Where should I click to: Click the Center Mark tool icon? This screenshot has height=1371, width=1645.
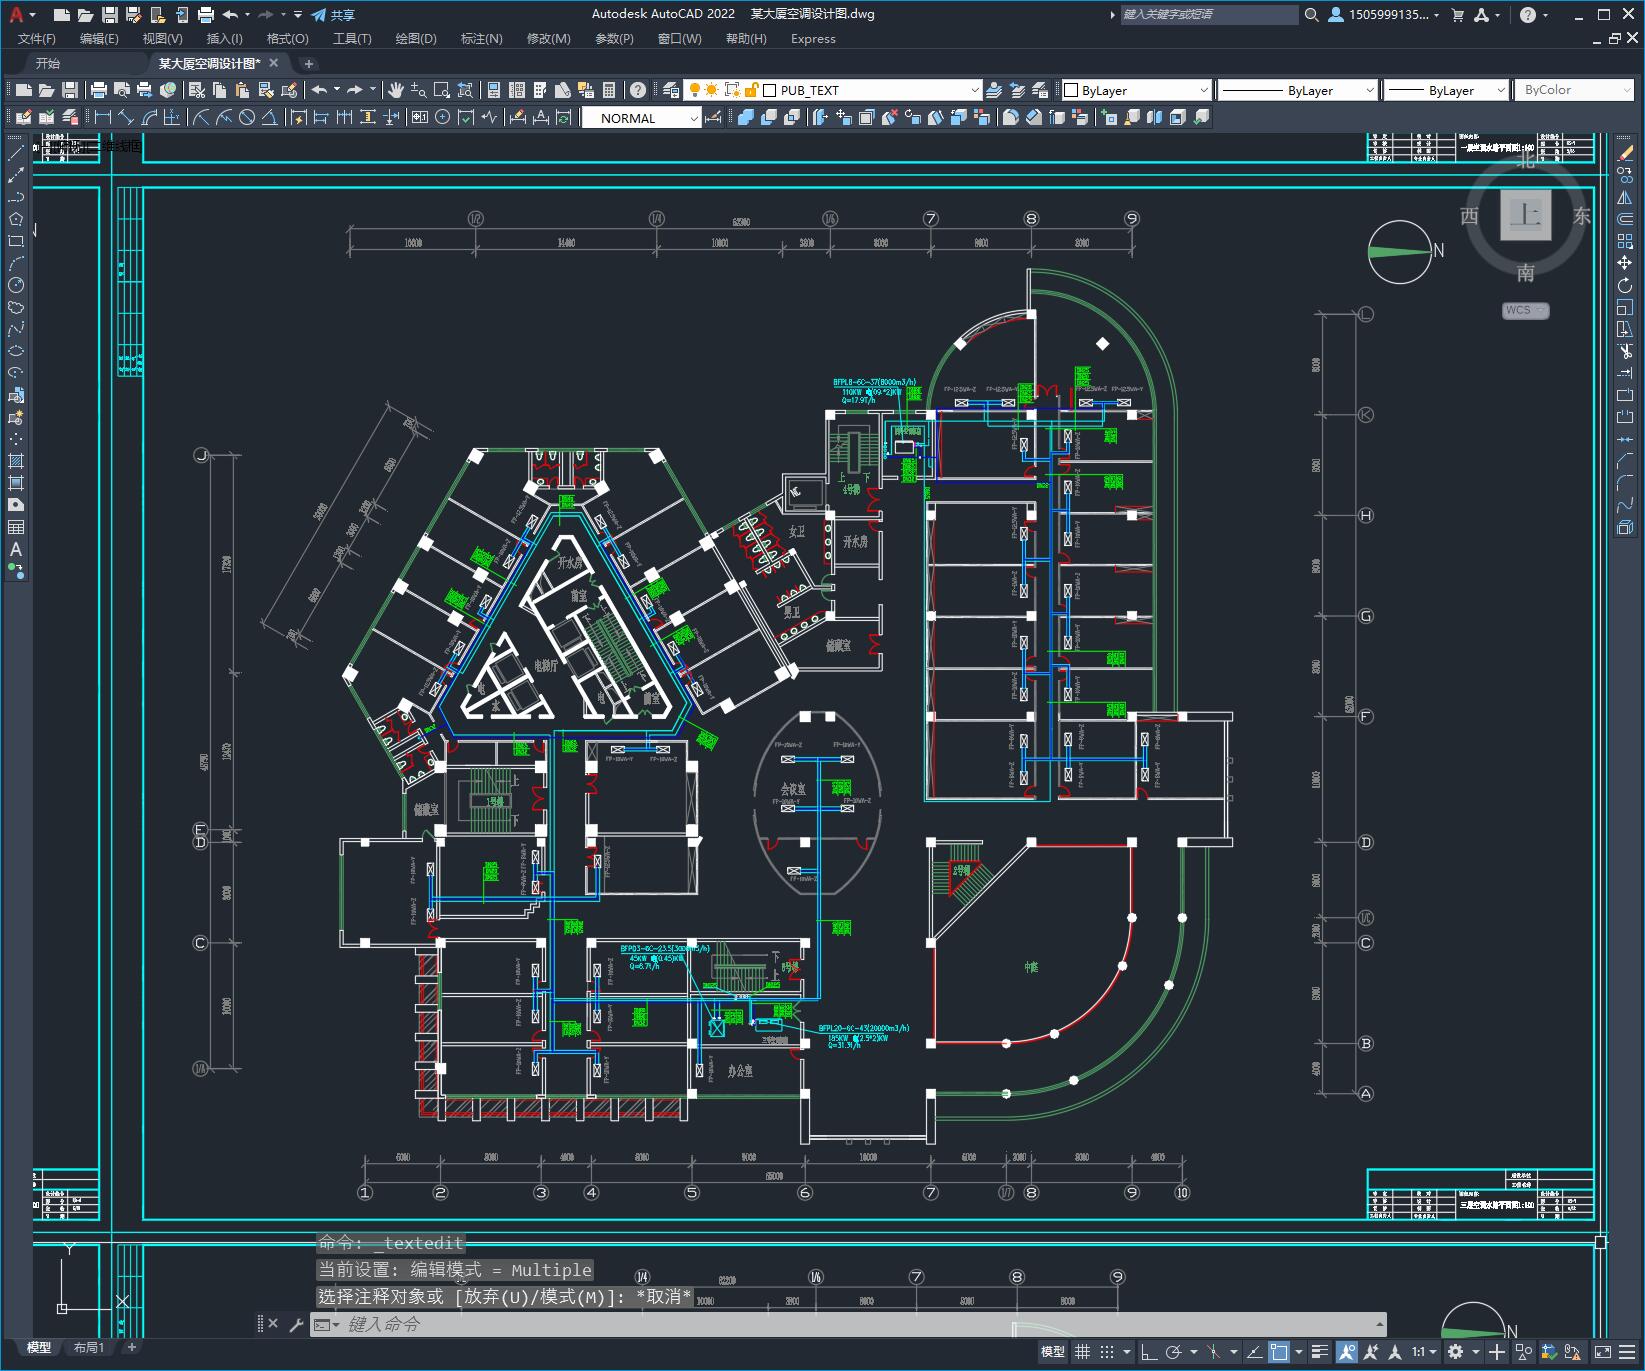(x=443, y=117)
